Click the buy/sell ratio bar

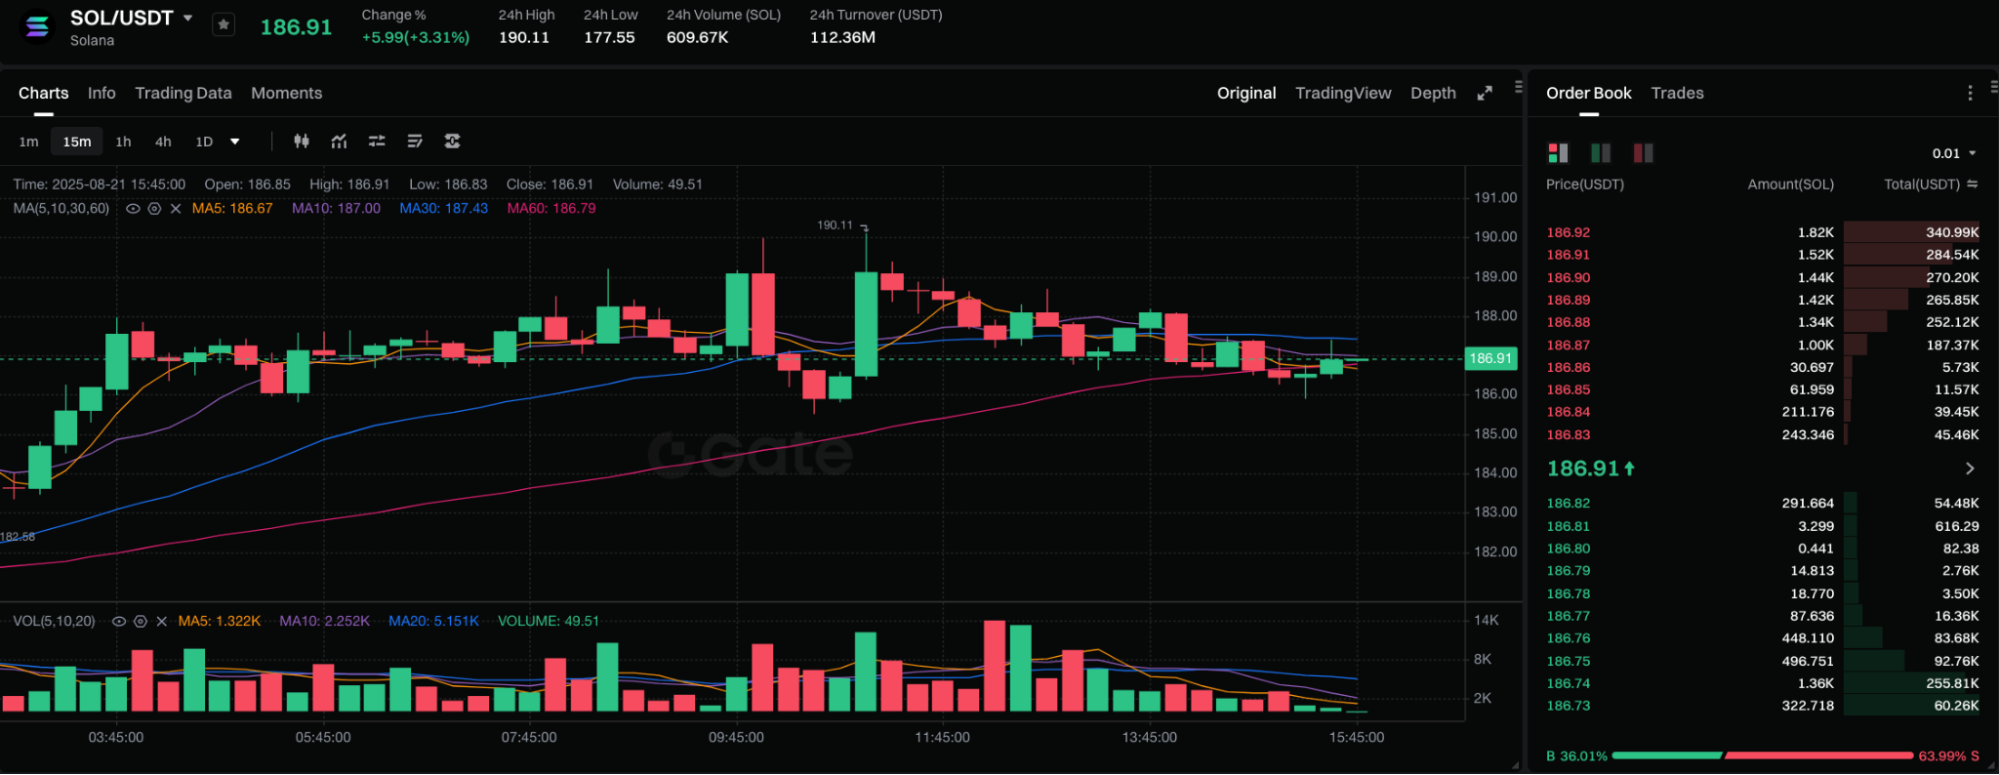pyautogui.click(x=1762, y=756)
